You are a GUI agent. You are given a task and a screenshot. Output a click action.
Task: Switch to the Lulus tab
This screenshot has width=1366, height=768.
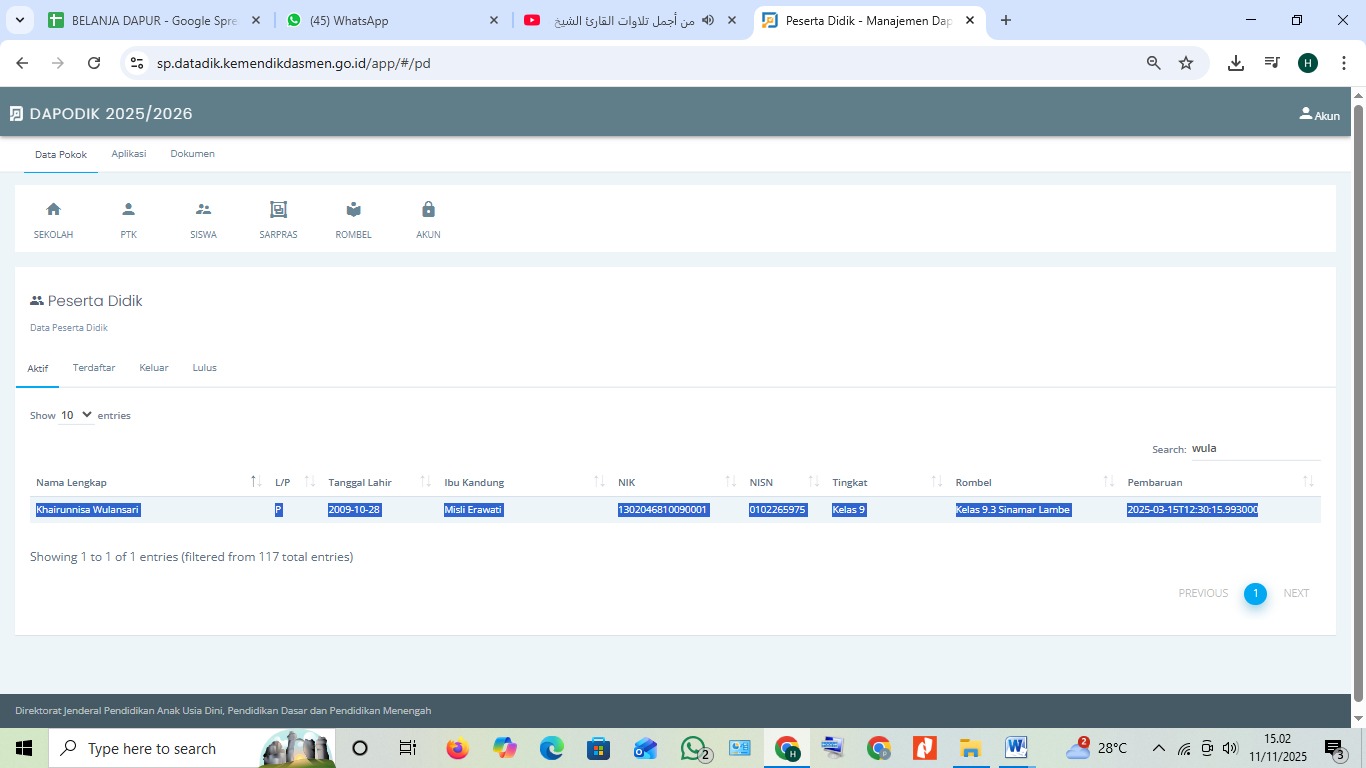click(x=204, y=368)
